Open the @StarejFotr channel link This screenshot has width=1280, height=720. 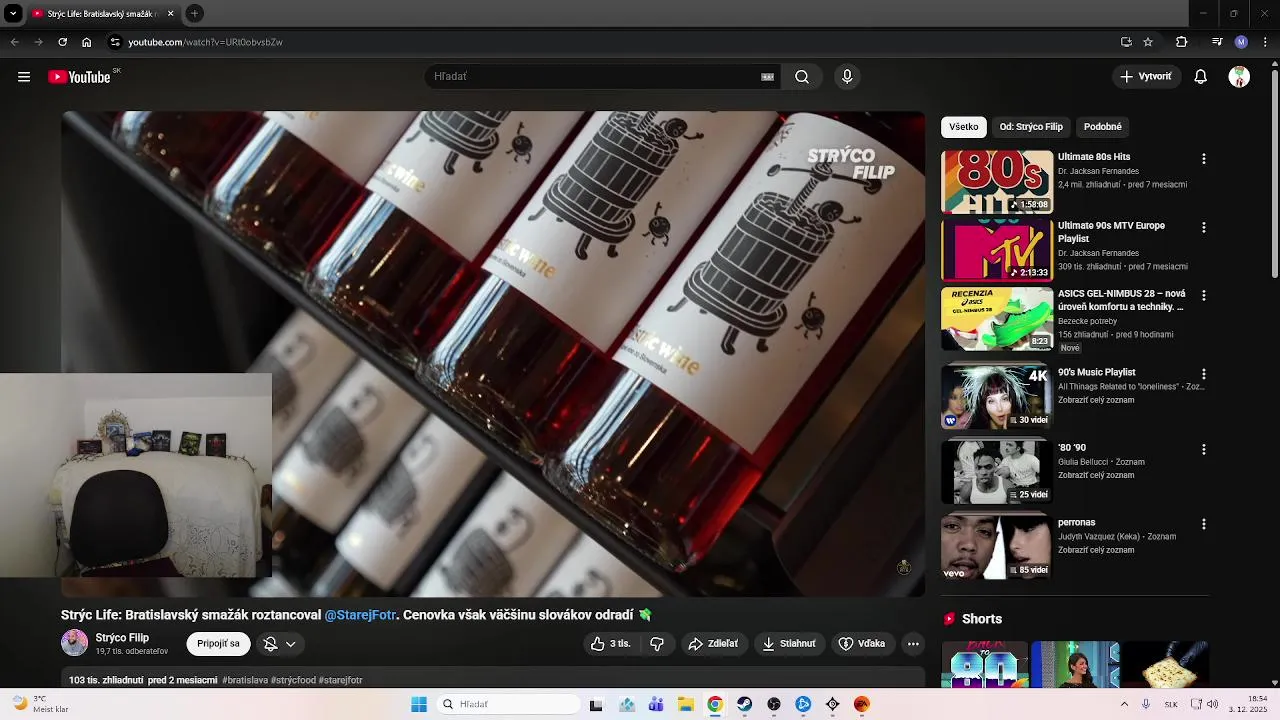(x=360, y=615)
